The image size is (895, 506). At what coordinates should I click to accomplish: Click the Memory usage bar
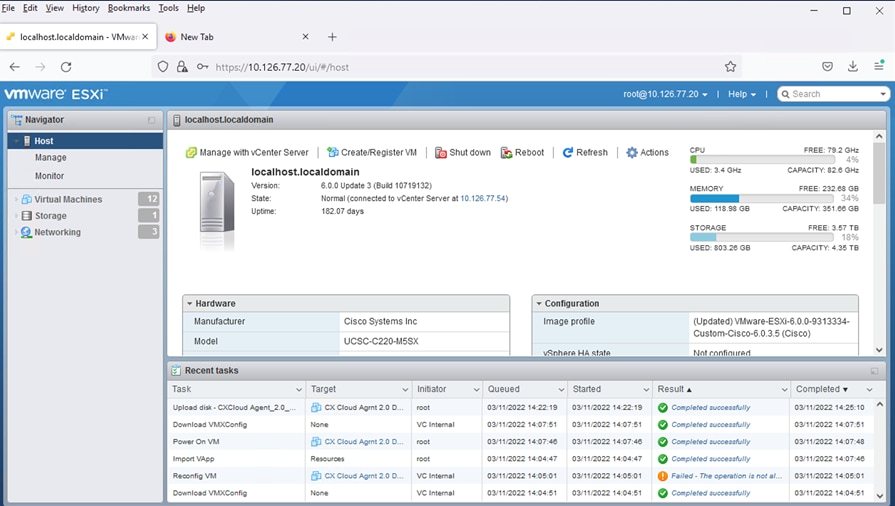coord(762,199)
